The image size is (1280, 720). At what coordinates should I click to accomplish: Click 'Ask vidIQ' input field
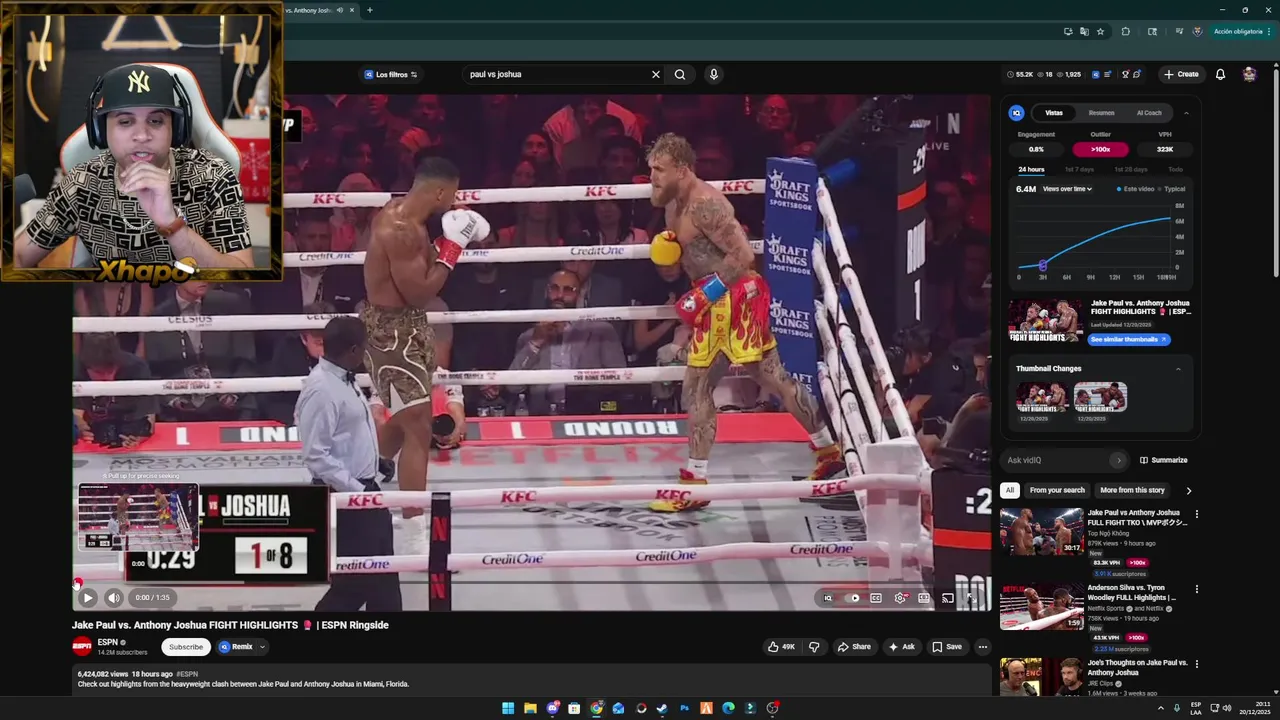pos(1056,460)
